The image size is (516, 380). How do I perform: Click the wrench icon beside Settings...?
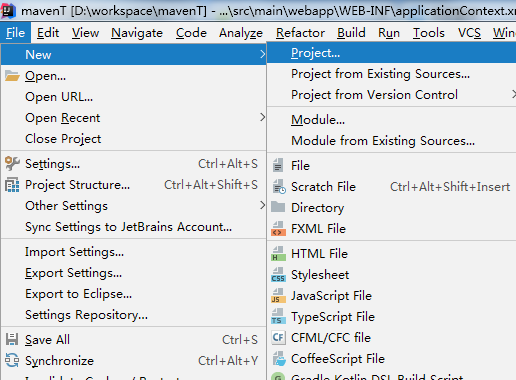coord(12,163)
